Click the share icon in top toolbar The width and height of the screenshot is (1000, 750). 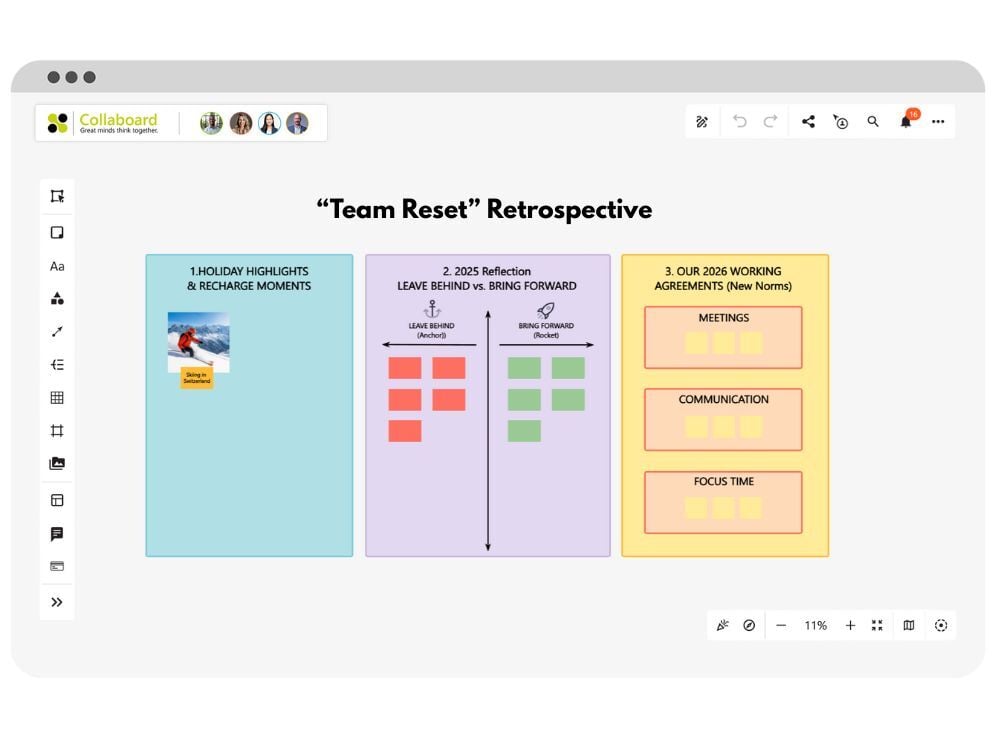pos(808,122)
